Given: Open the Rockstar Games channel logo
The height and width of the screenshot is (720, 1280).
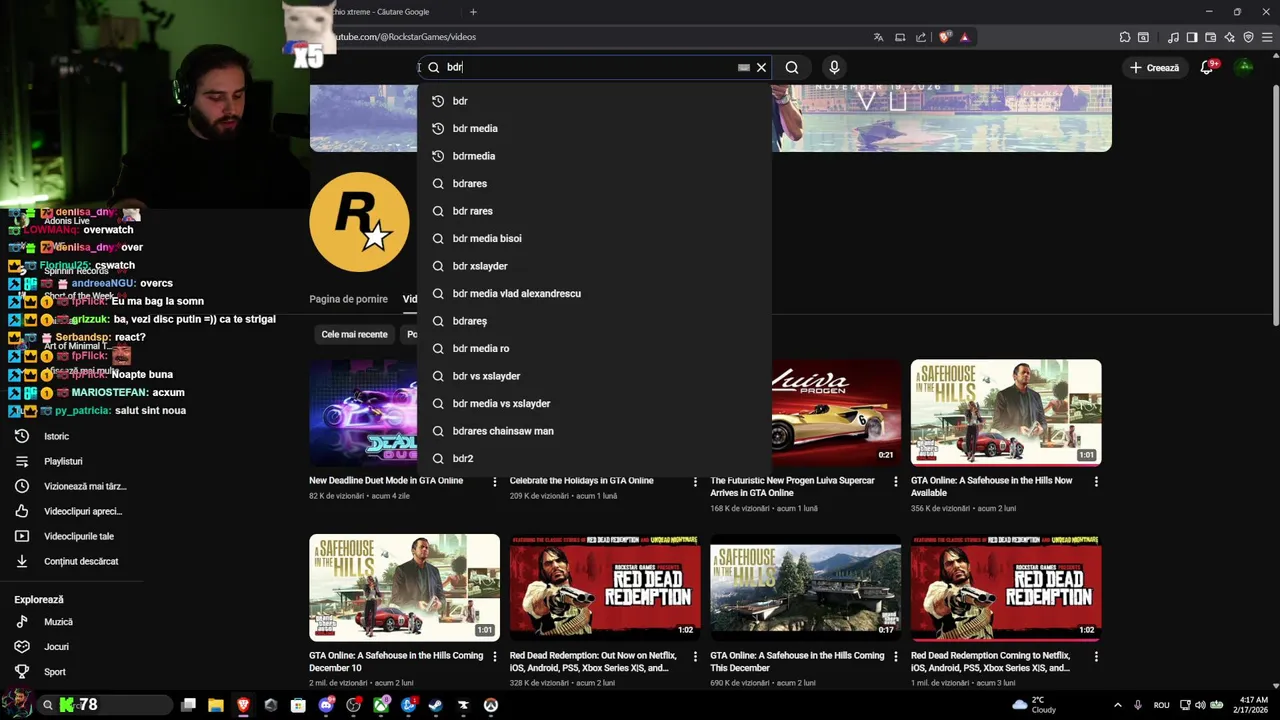Looking at the screenshot, I should coord(359,222).
